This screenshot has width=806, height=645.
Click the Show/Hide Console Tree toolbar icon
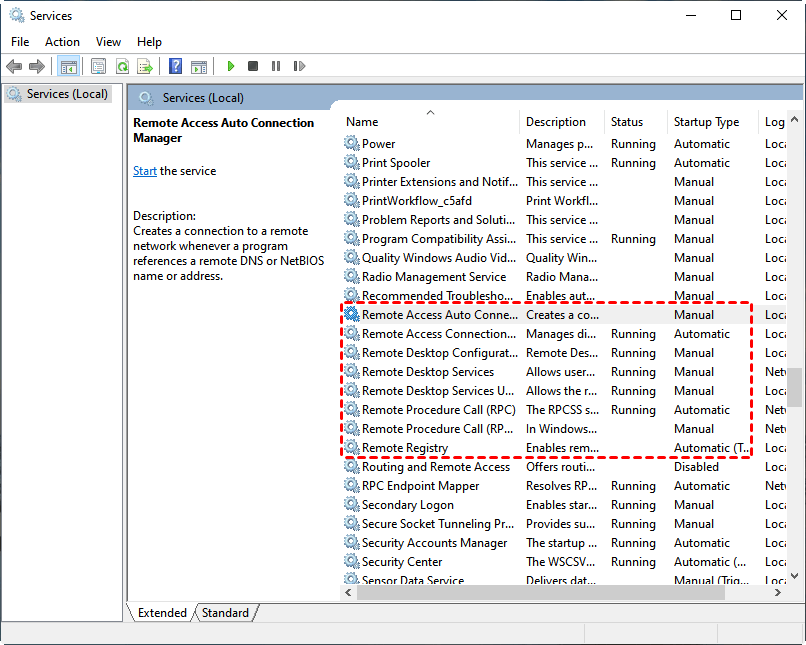[x=69, y=67]
